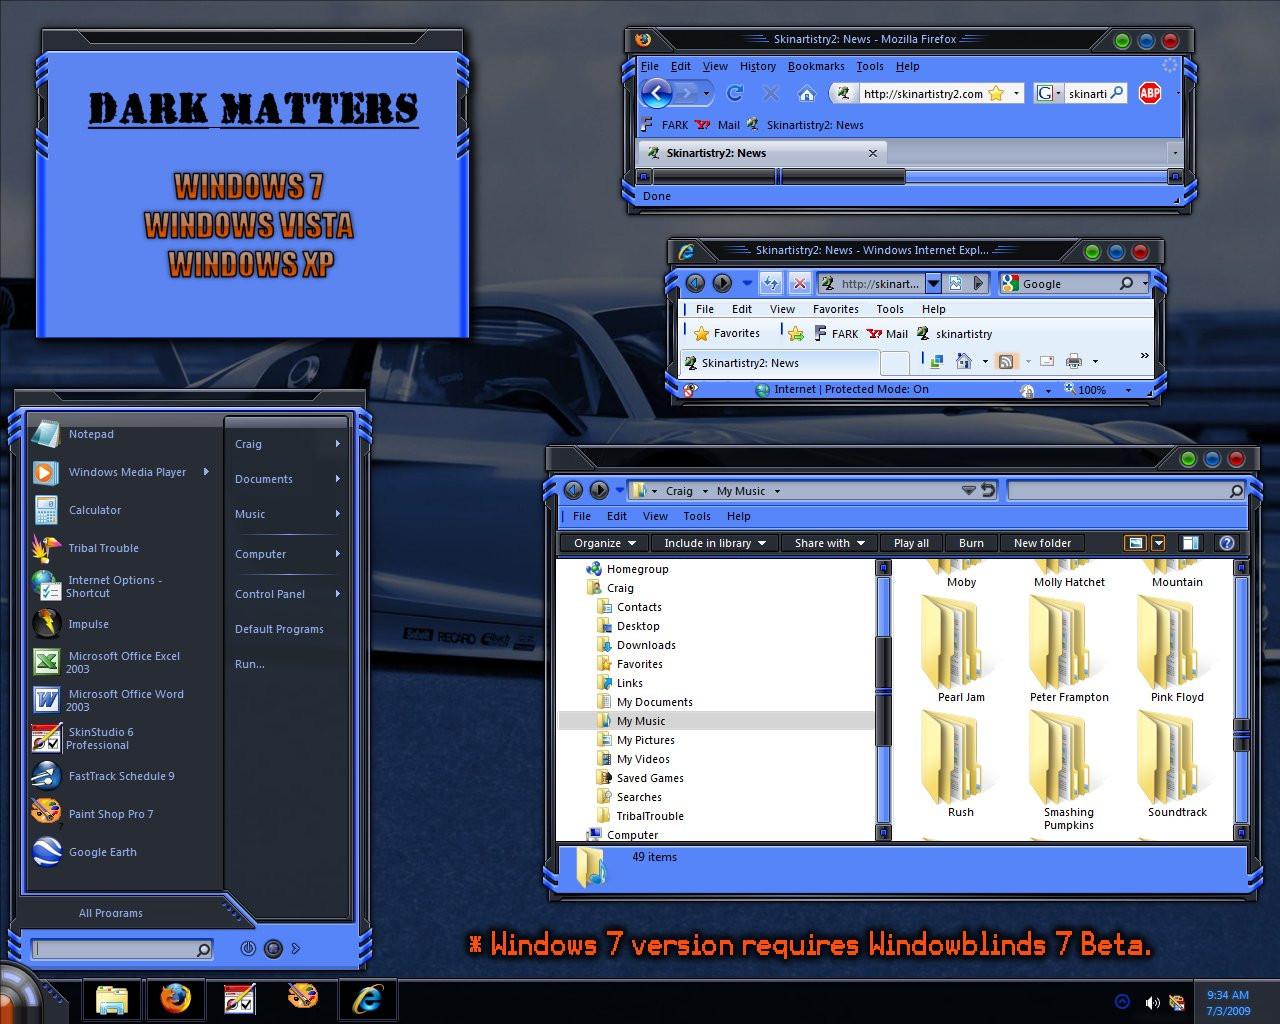Open the Favorites menu in Internet Explorer
This screenshot has width=1280, height=1024.
(836, 309)
